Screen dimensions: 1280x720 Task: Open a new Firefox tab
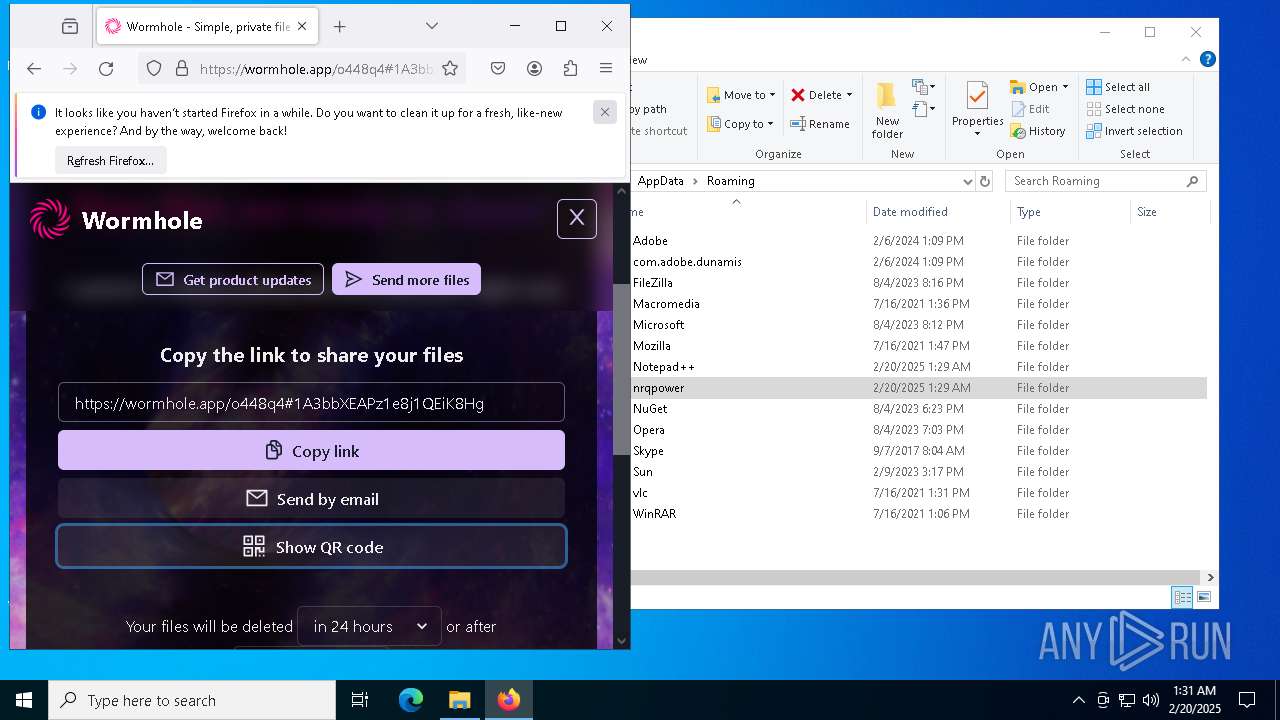point(339,26)
